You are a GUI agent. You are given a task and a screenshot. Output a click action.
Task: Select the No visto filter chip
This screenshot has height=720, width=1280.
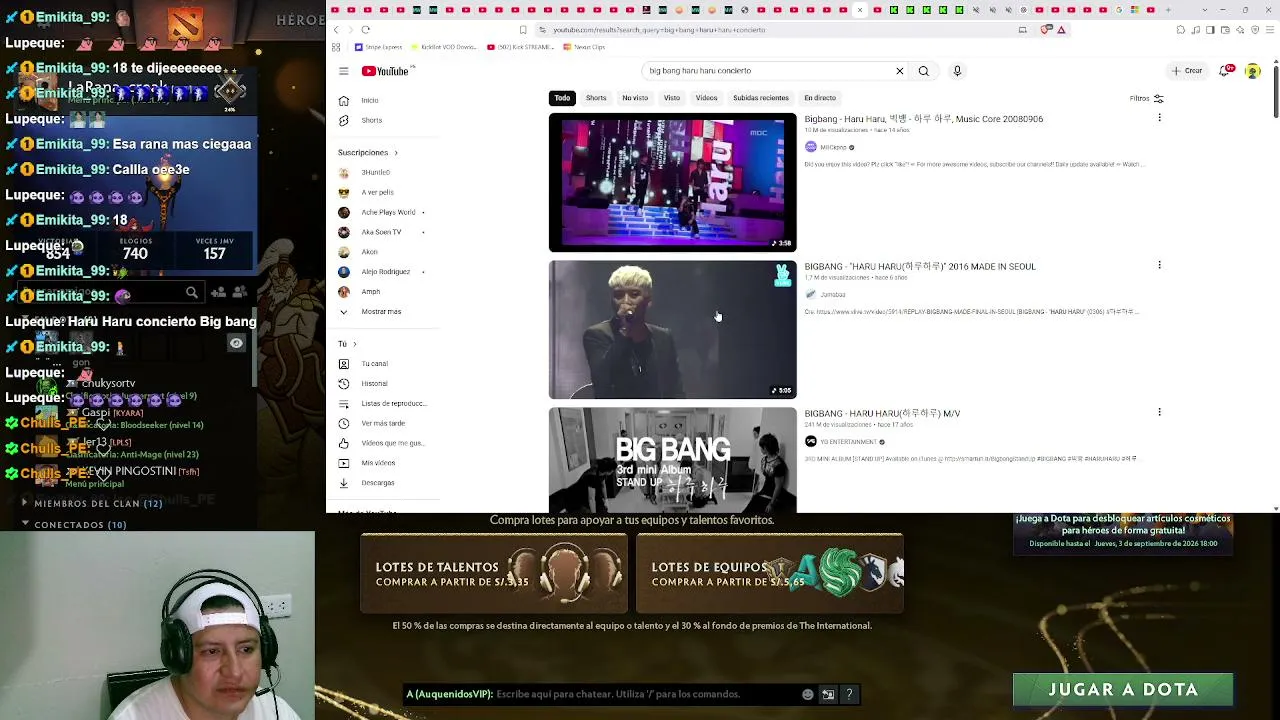point(635,98)
